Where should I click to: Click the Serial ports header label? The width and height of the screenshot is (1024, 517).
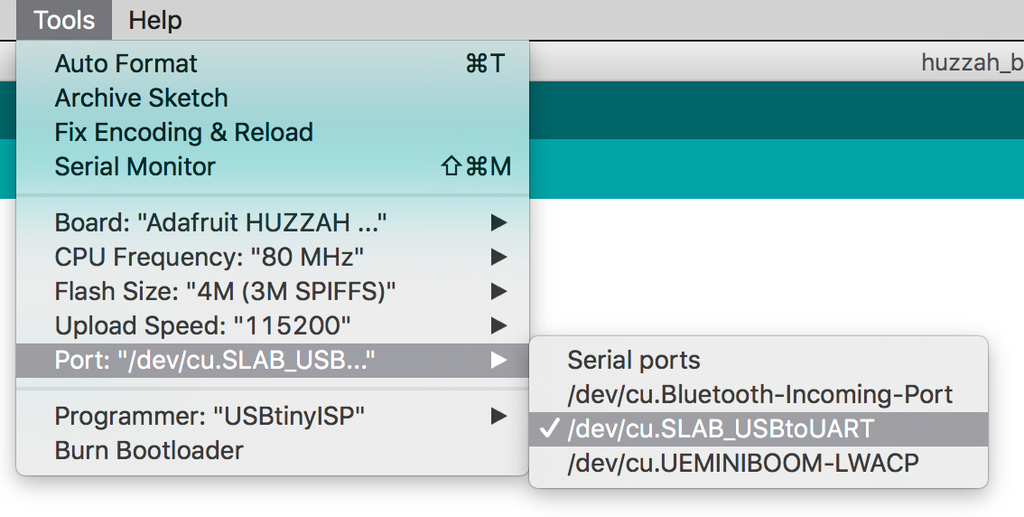(634, 360)
